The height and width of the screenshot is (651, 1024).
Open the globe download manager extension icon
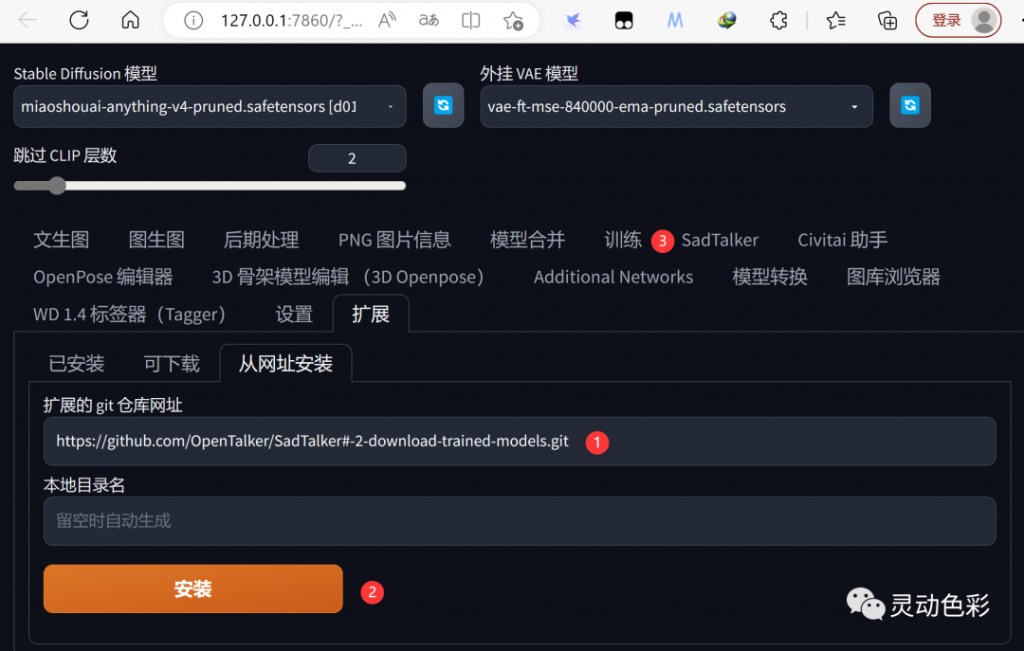727,21
